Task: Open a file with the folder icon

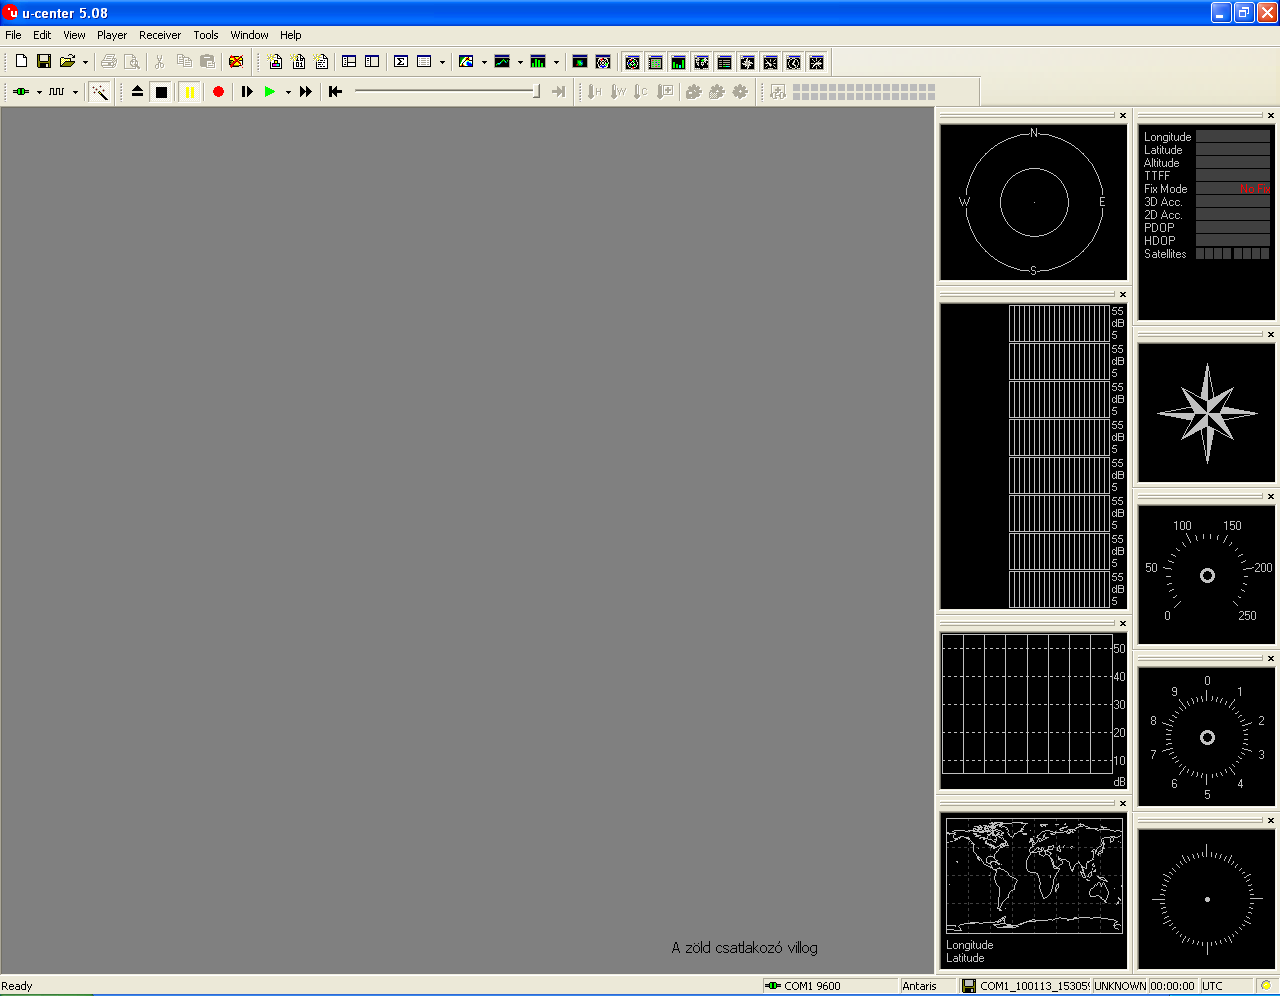Action: [x=67, y=62]
